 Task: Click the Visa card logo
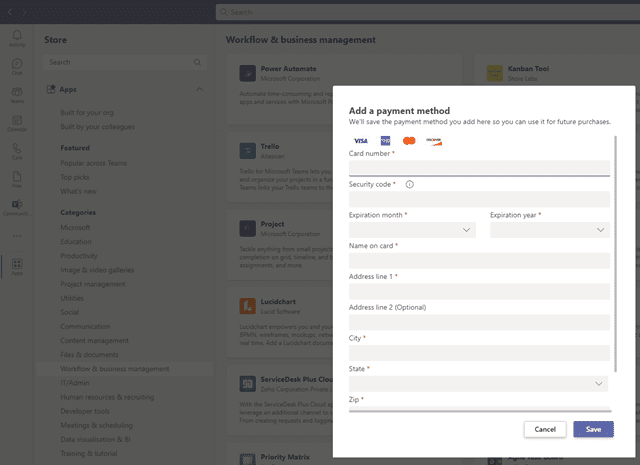point(360,141)
